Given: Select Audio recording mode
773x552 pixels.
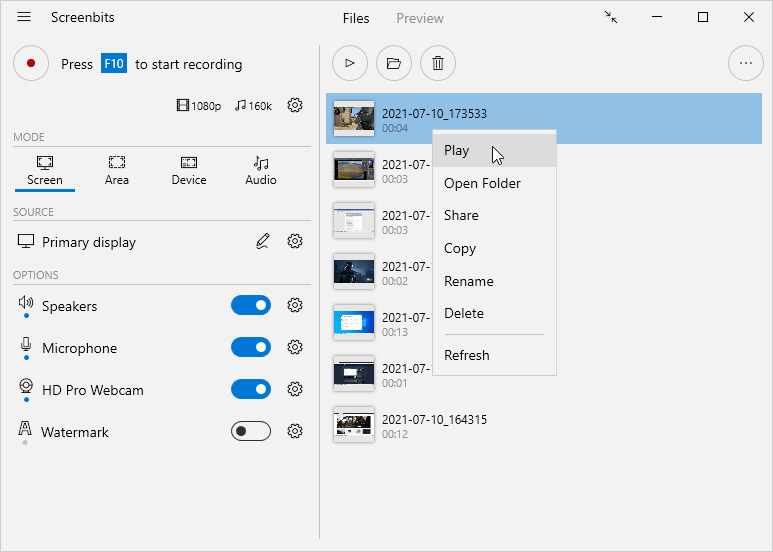Looking at the screenshot, I should [x=261, y=171].
